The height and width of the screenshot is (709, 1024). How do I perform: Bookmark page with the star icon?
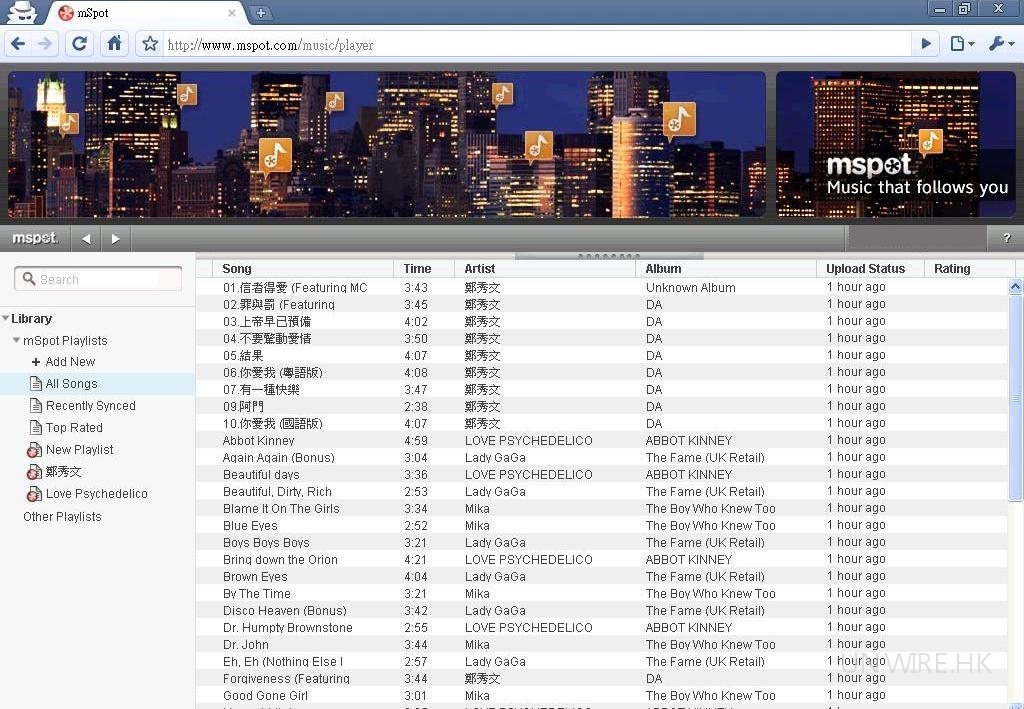(150, 44)
